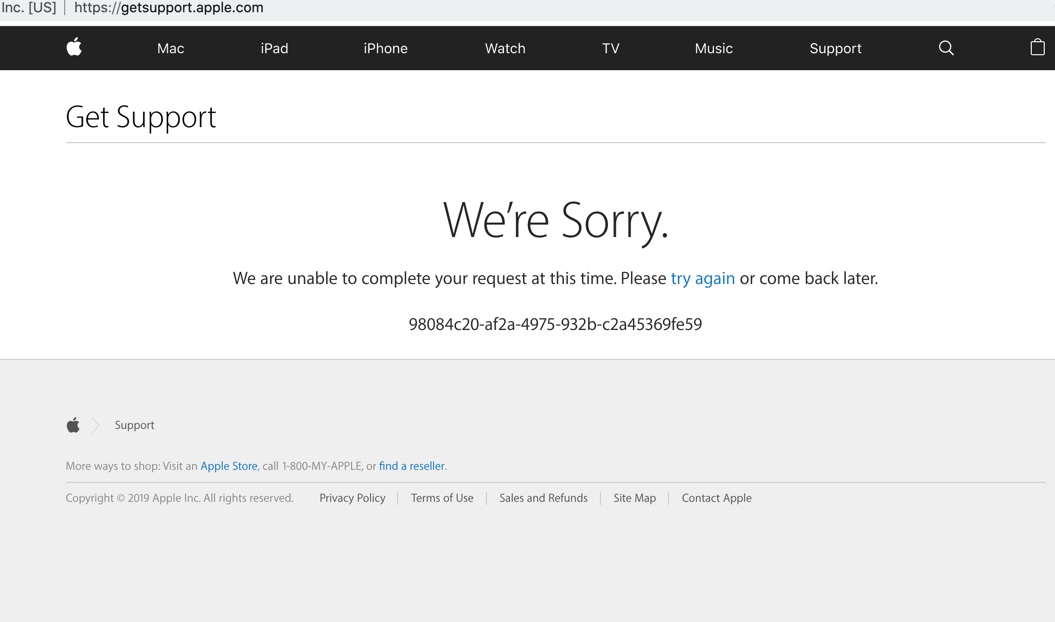Click the footer Apple logo breadcrumb

[x=73, y=425]
